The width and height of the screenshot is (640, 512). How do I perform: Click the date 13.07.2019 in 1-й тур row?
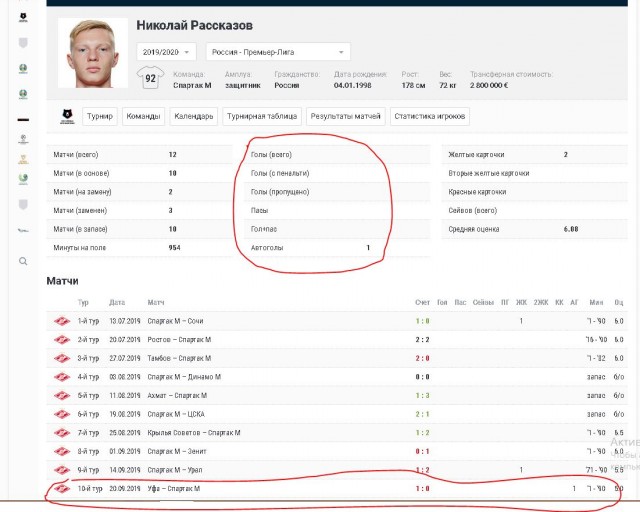125,321
